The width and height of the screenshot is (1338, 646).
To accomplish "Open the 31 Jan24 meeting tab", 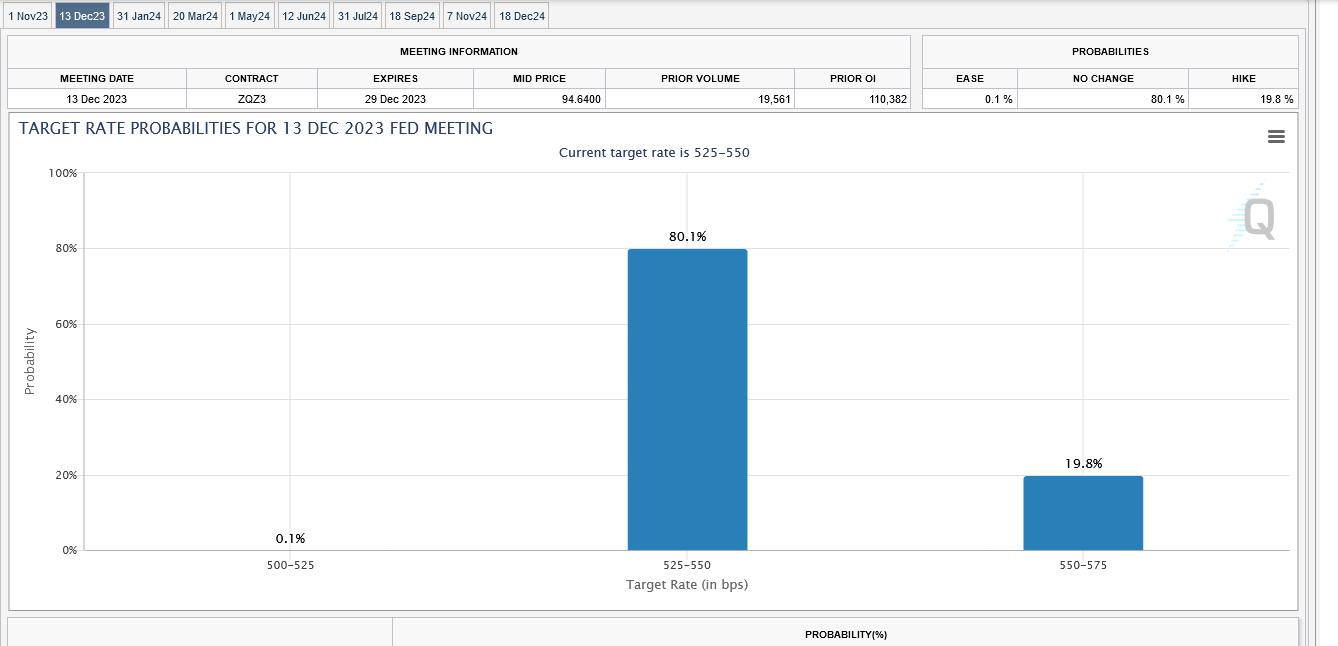I will [139, 16].
